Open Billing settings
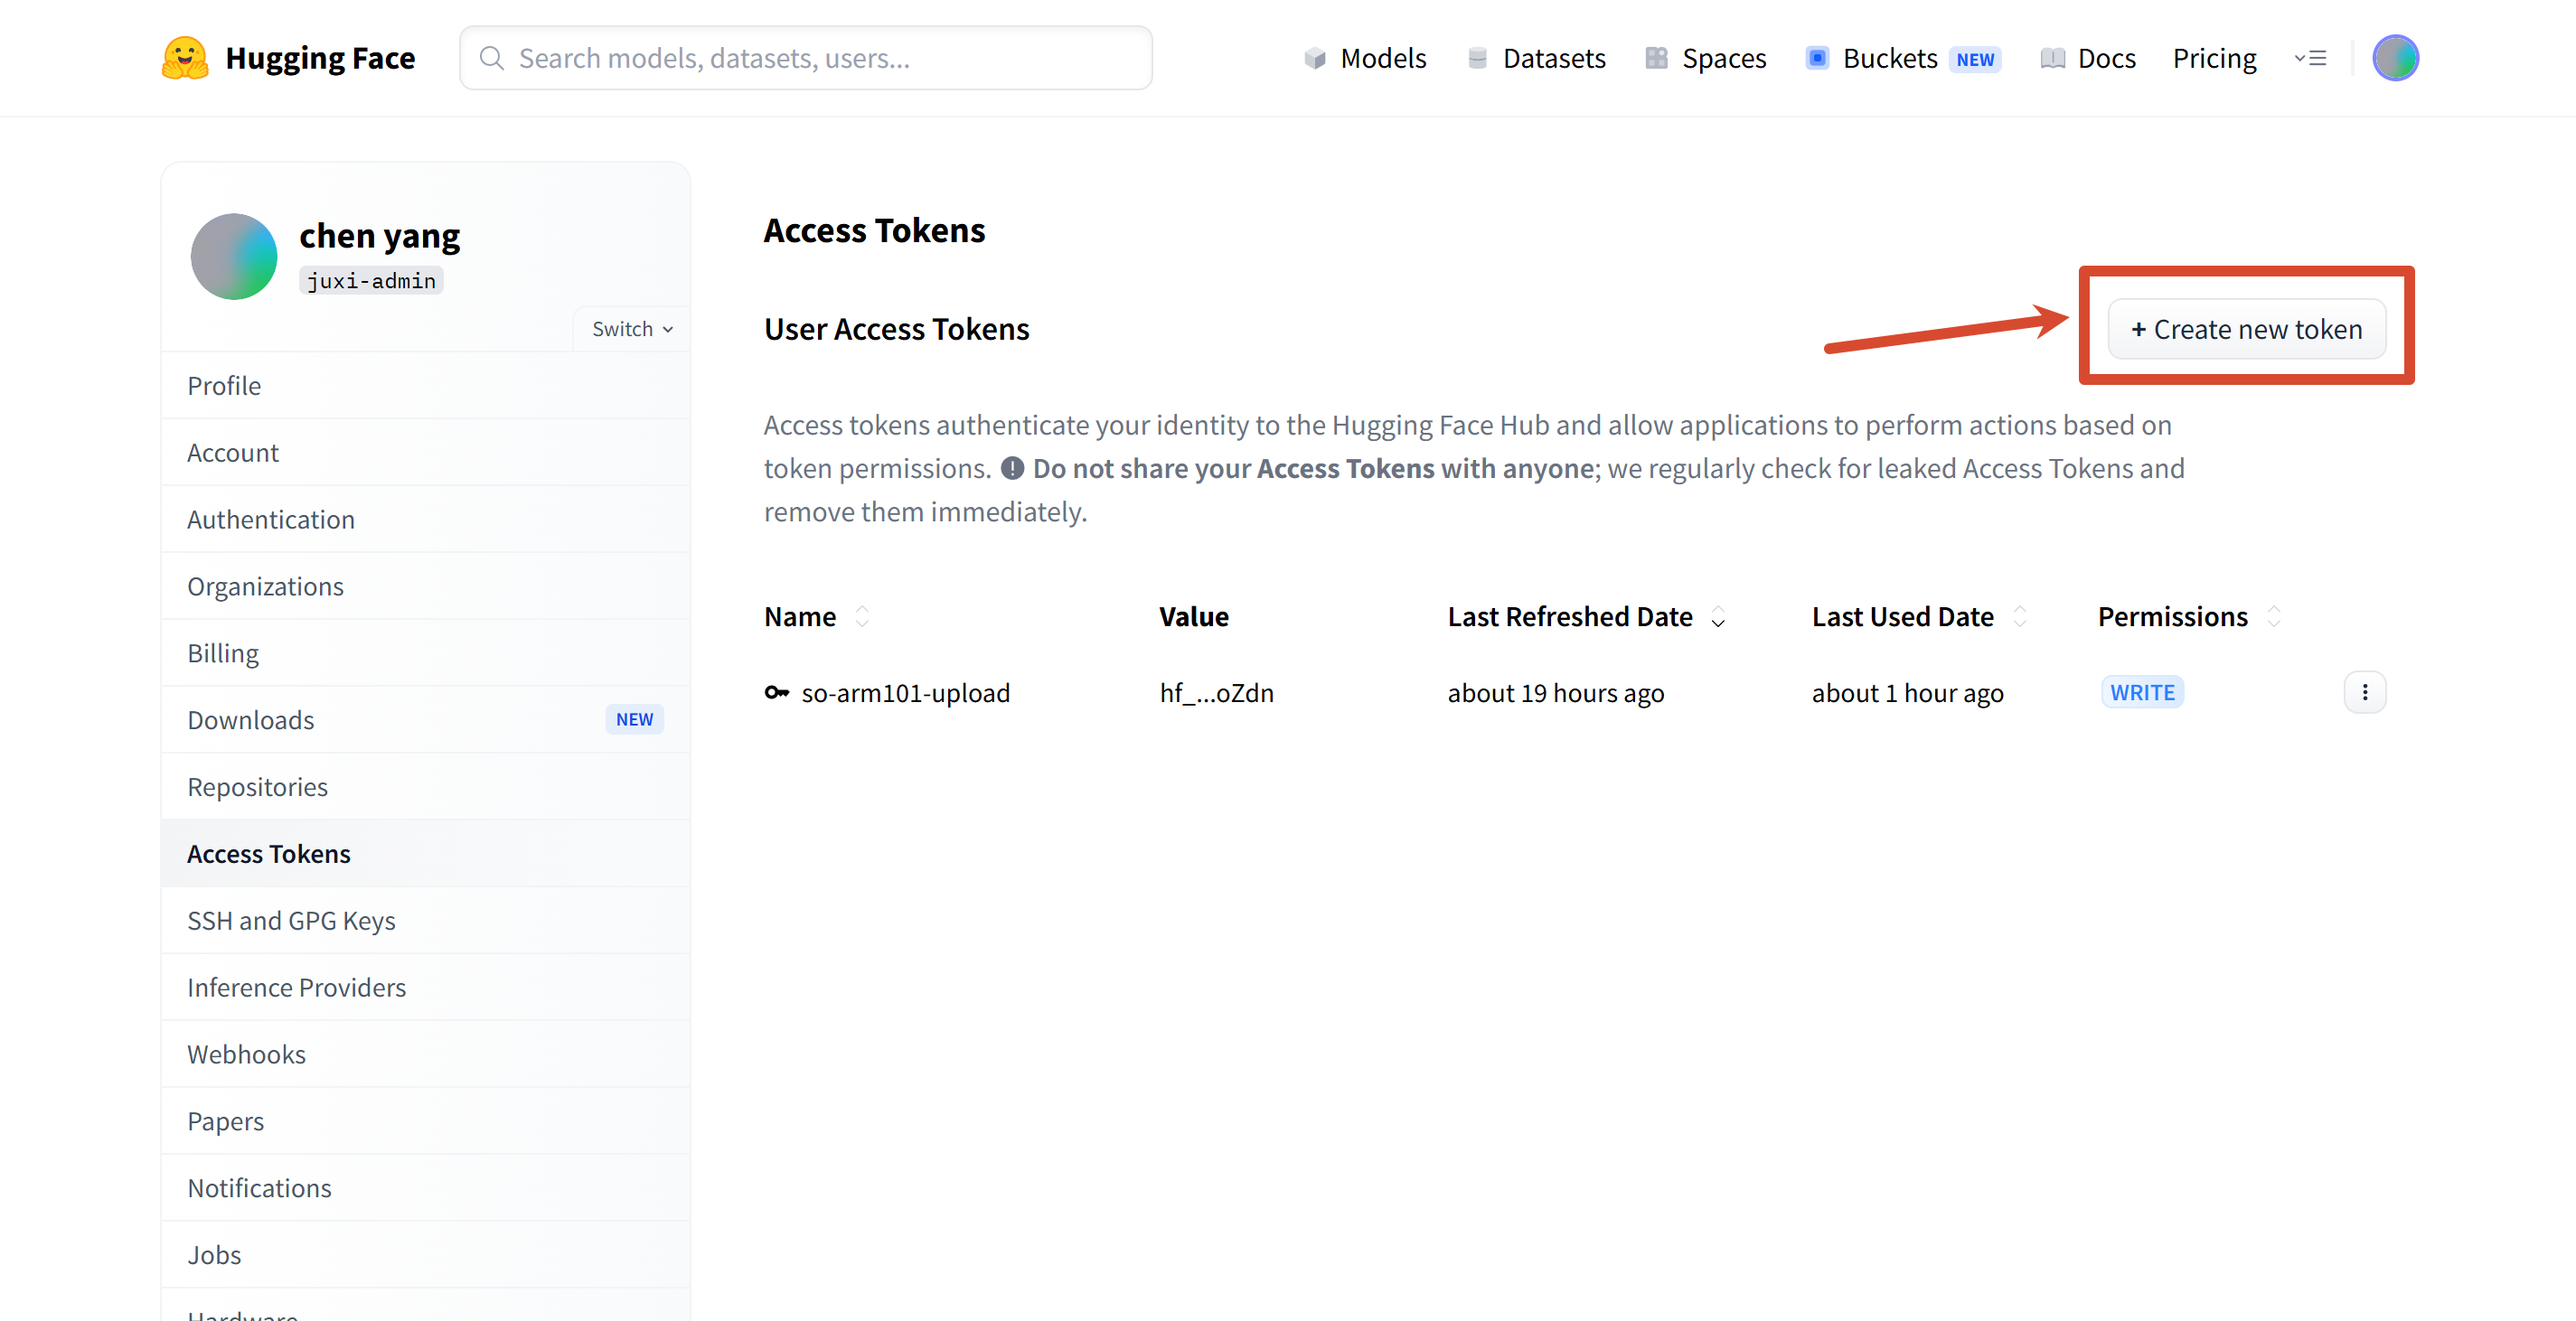Viewport: 2576px width, 1321px height. coord(425,654)
